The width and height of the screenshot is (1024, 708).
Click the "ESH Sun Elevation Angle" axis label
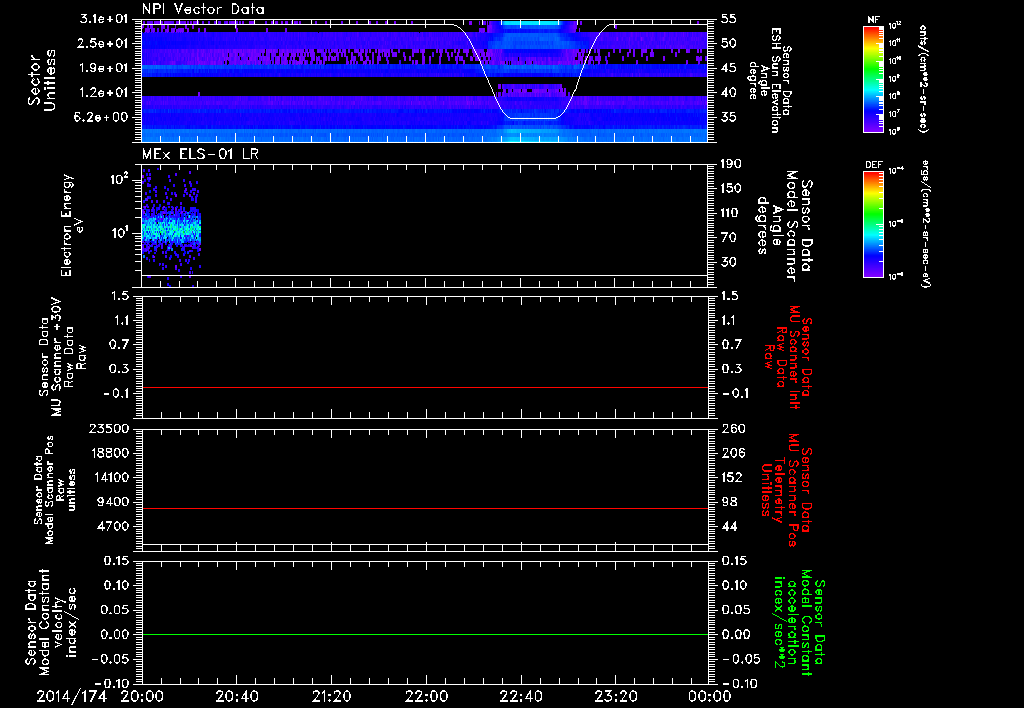click(769, 80)
